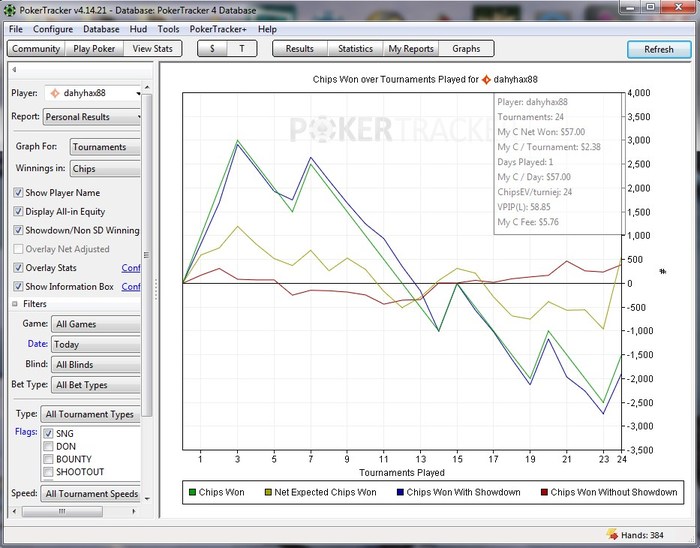Collapse the Filters section toggle

click(x=15, y=304)
